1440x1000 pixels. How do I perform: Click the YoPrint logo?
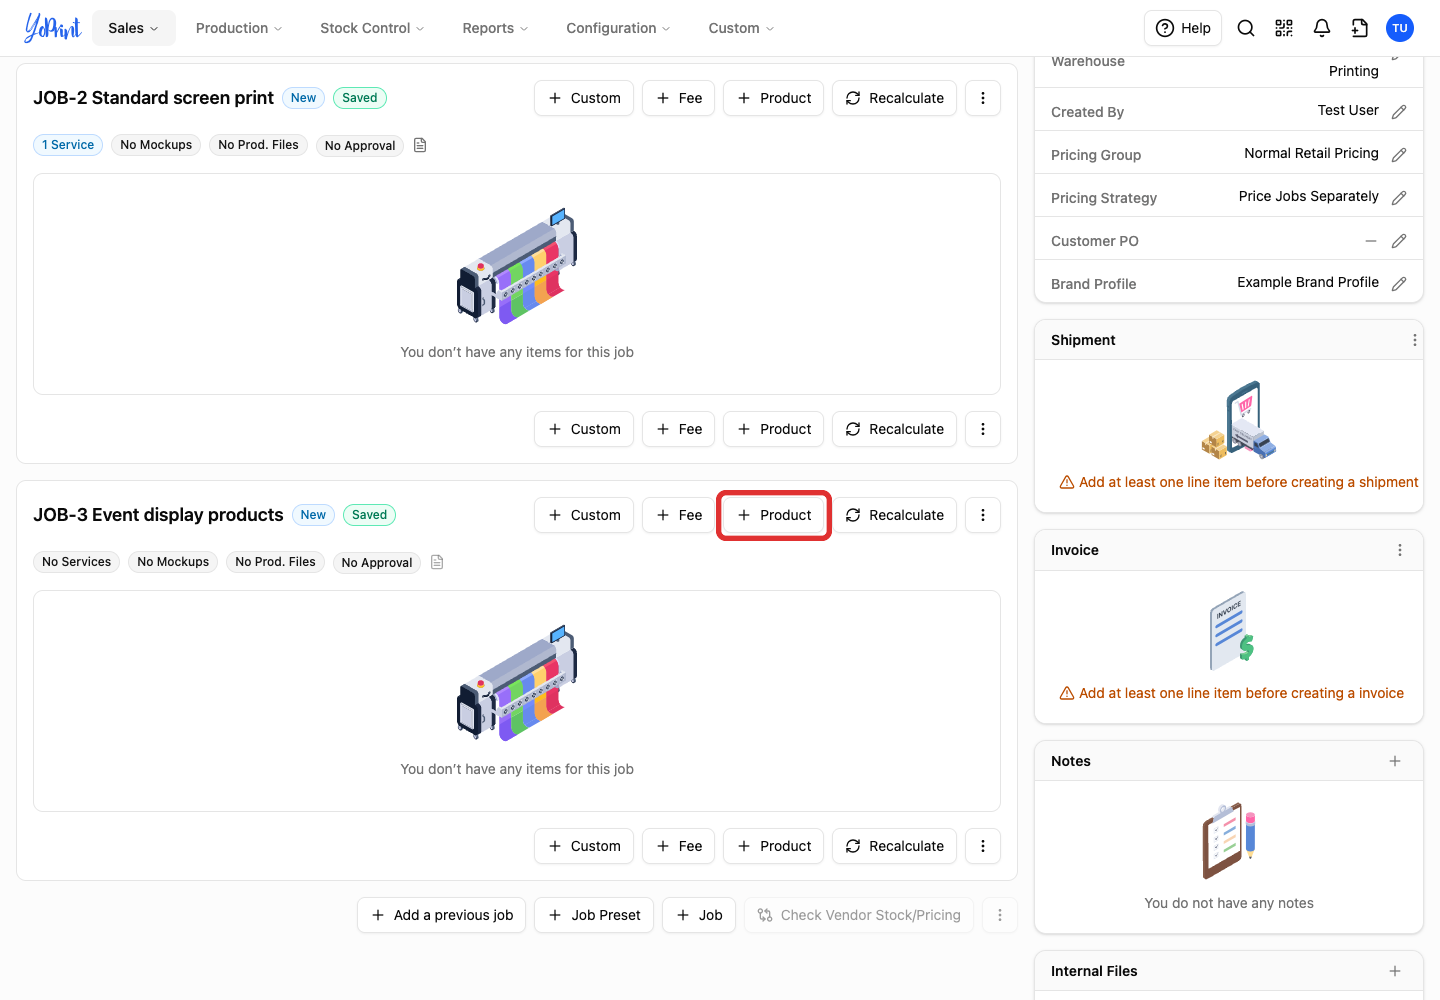pyautogui.click(x=53, y=28)
